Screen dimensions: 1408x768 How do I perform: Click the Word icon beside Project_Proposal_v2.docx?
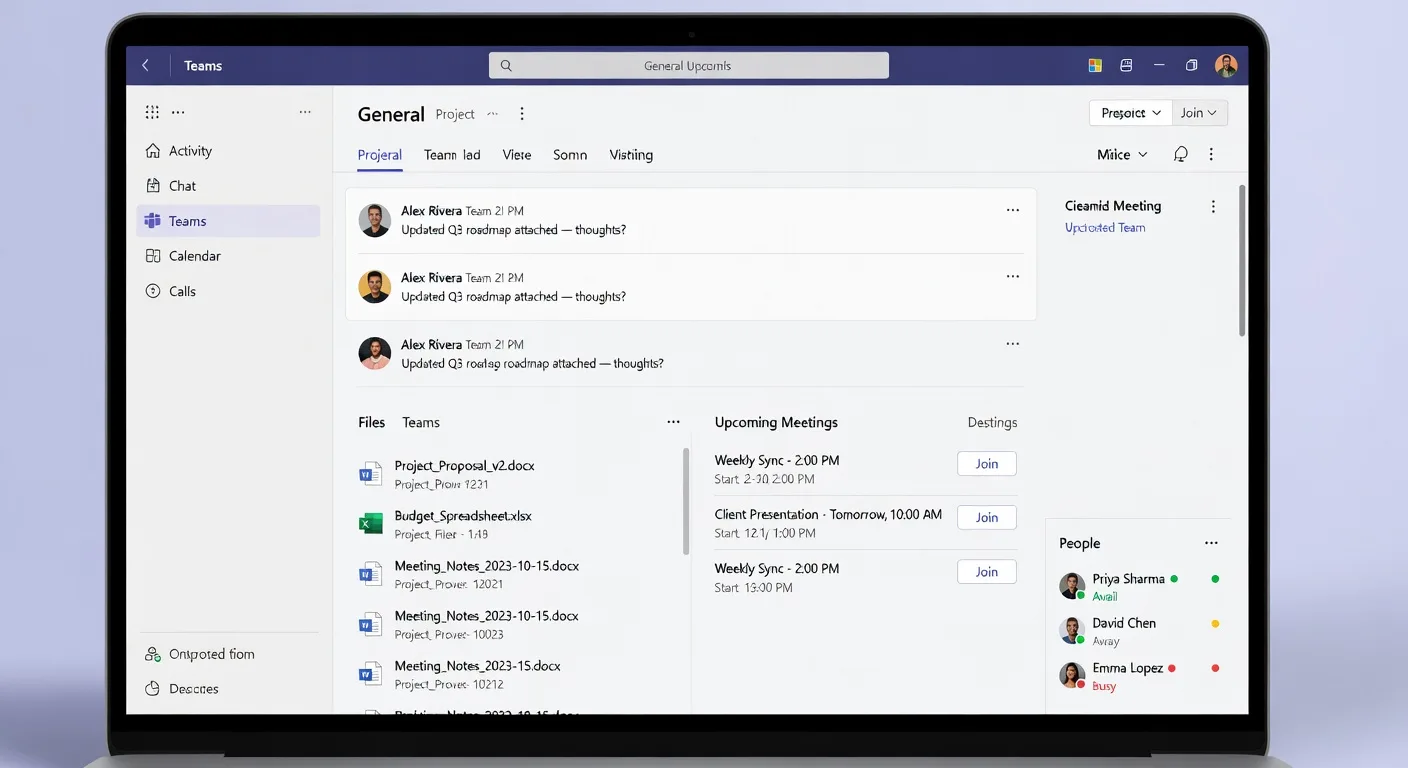pos(370,473)
